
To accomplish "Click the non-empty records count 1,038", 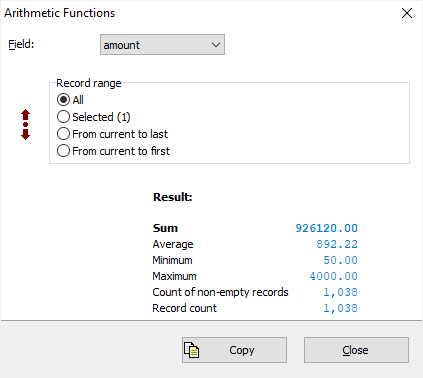I will (341, 292).
